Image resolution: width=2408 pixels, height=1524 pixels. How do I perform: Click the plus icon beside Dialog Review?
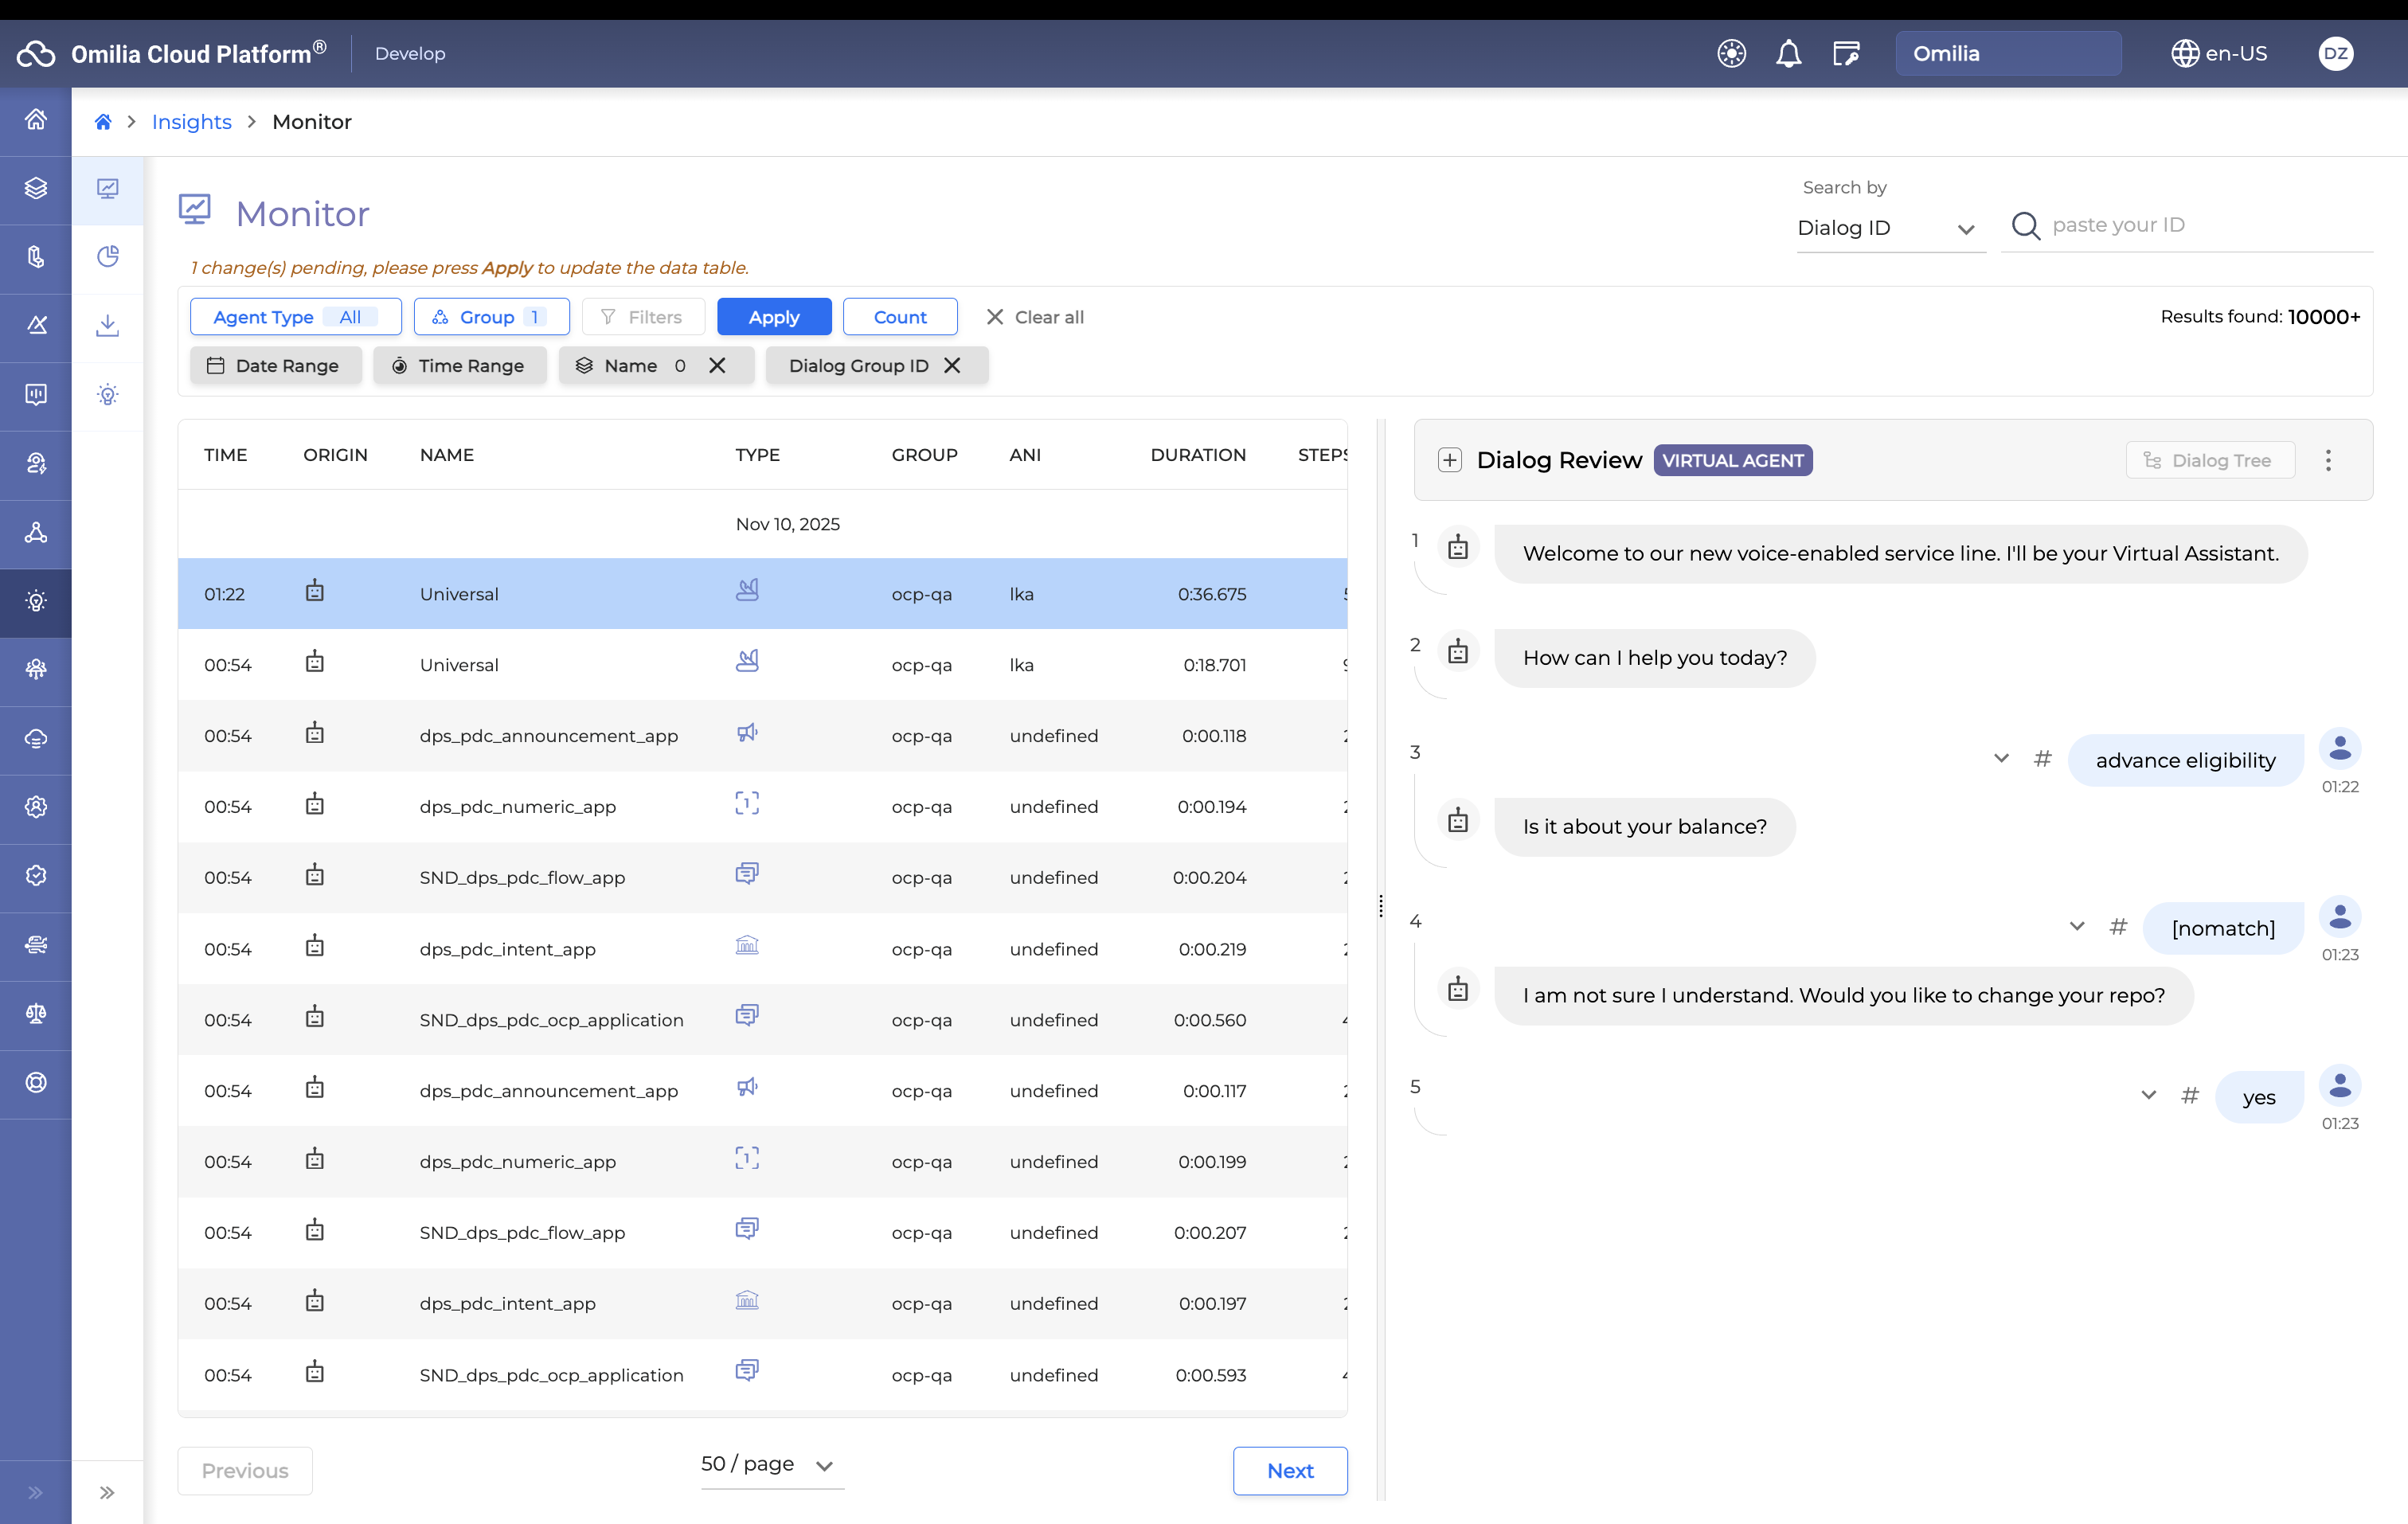point(1449,460)
